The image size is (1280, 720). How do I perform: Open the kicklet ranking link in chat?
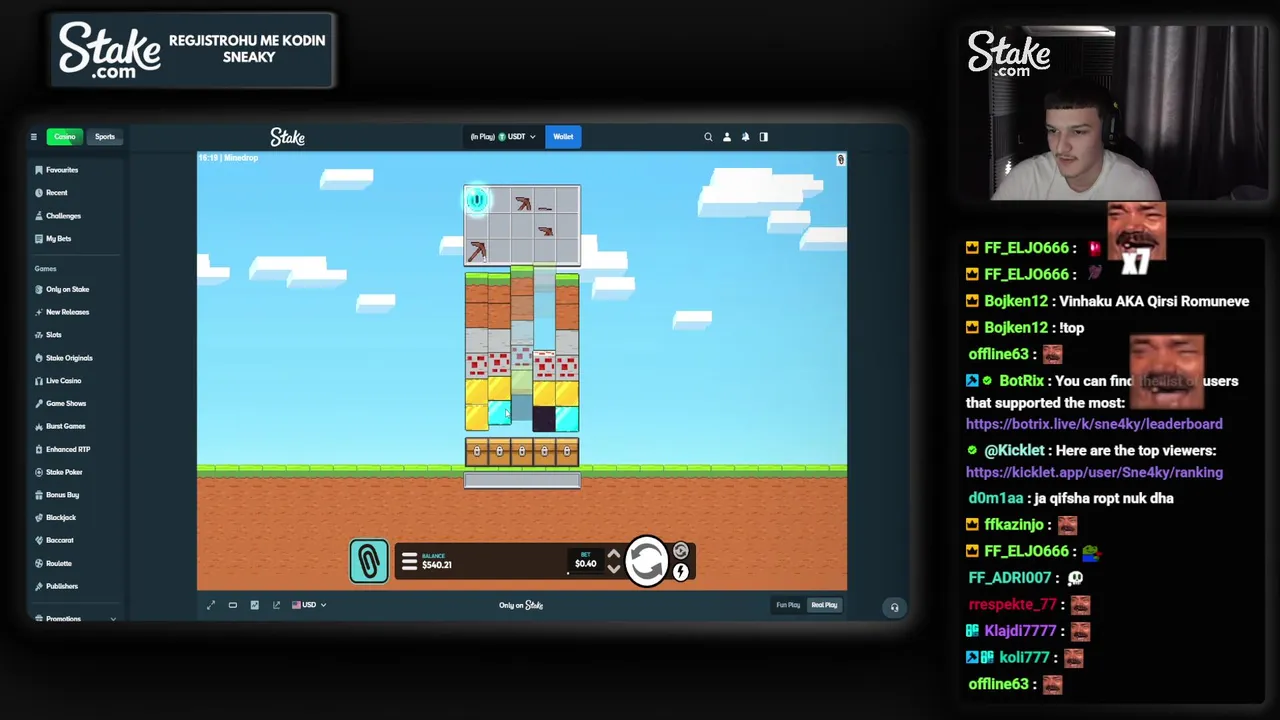click(x=1094, y=472)
